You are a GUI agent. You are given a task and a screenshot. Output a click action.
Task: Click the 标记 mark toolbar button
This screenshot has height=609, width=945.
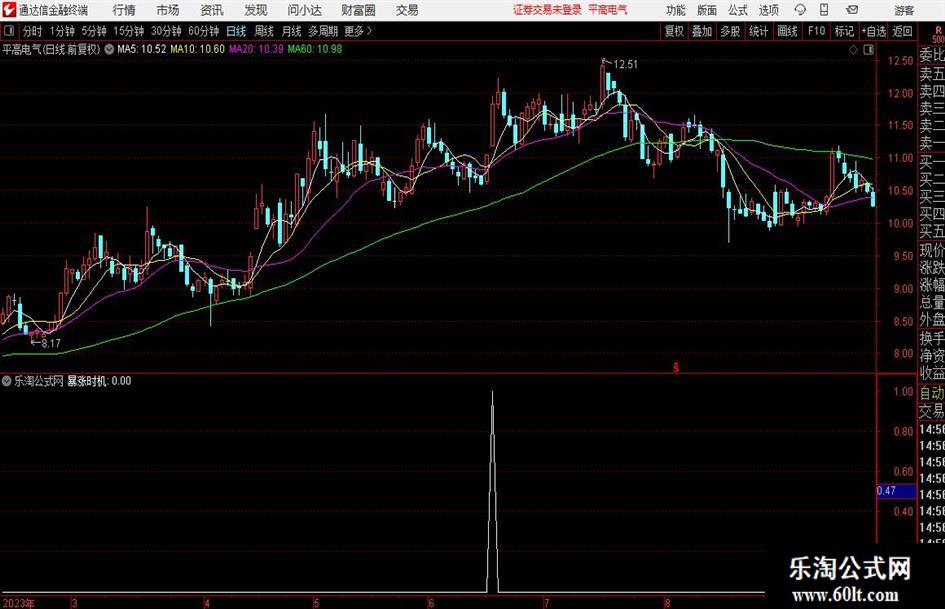click(x=844, y=31)
